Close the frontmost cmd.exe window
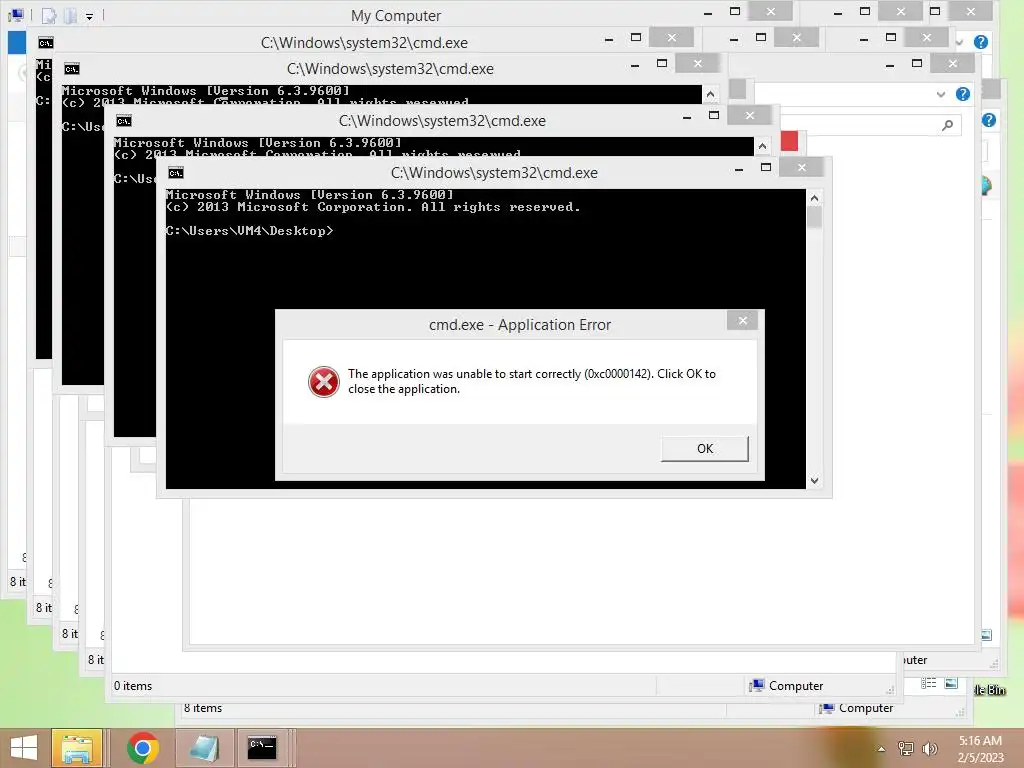Image resolution: width=1024 pixels, height=768 pixels. point(801,168)
